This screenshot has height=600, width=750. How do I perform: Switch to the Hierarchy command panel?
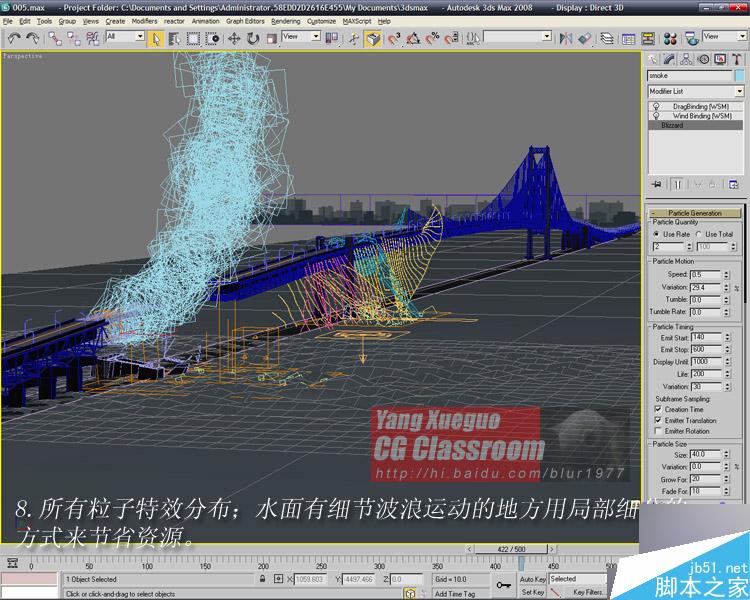tap(686, 59)
